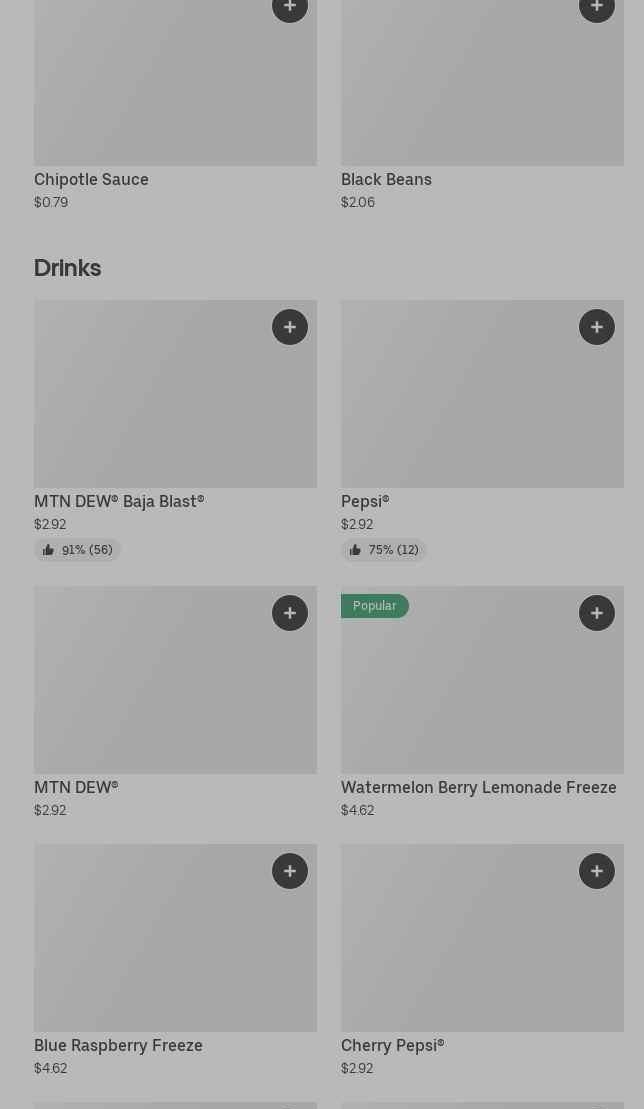Open the Watermelon Berry Lemonade Freeze title
Viewport: 644px width, 1109px height.
tap(478, 788)
